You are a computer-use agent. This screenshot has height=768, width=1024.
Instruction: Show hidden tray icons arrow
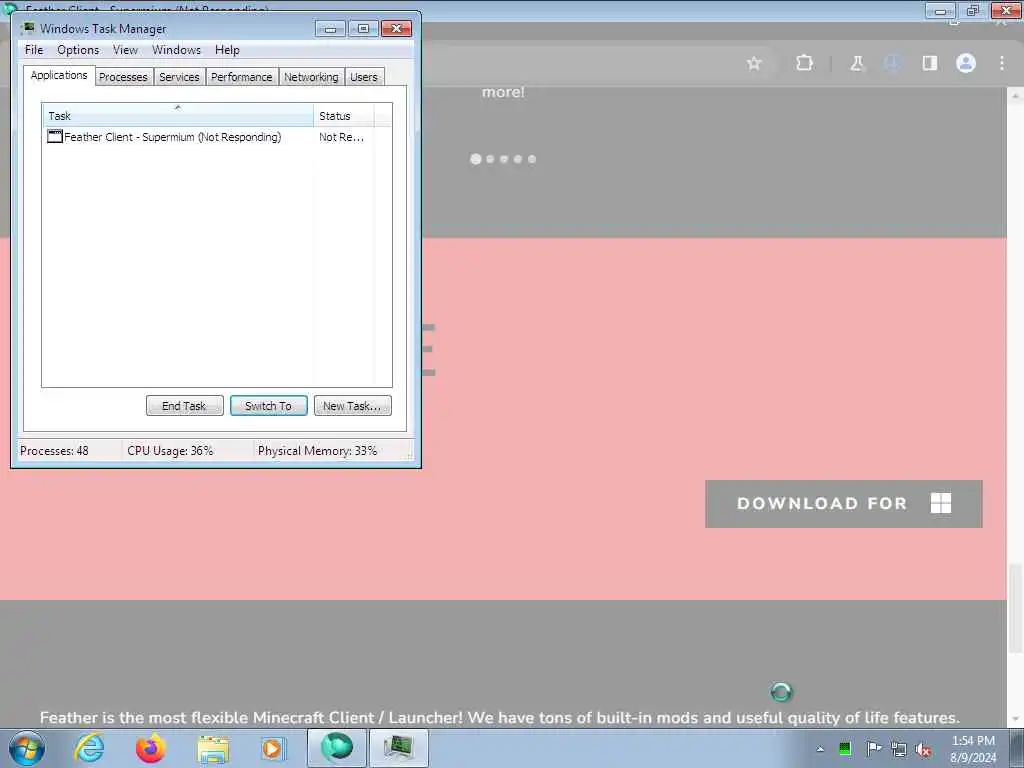(x=820, y=749)
